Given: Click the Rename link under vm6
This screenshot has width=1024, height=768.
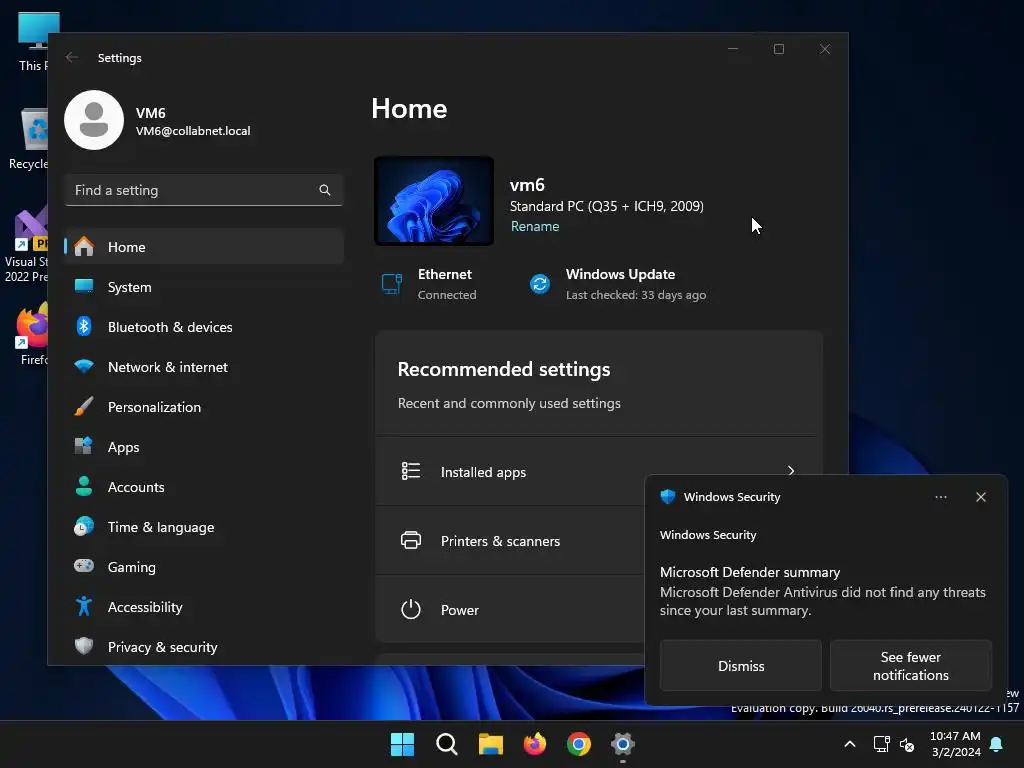Looking at the screenshot, I should click(x=535, y=226).
